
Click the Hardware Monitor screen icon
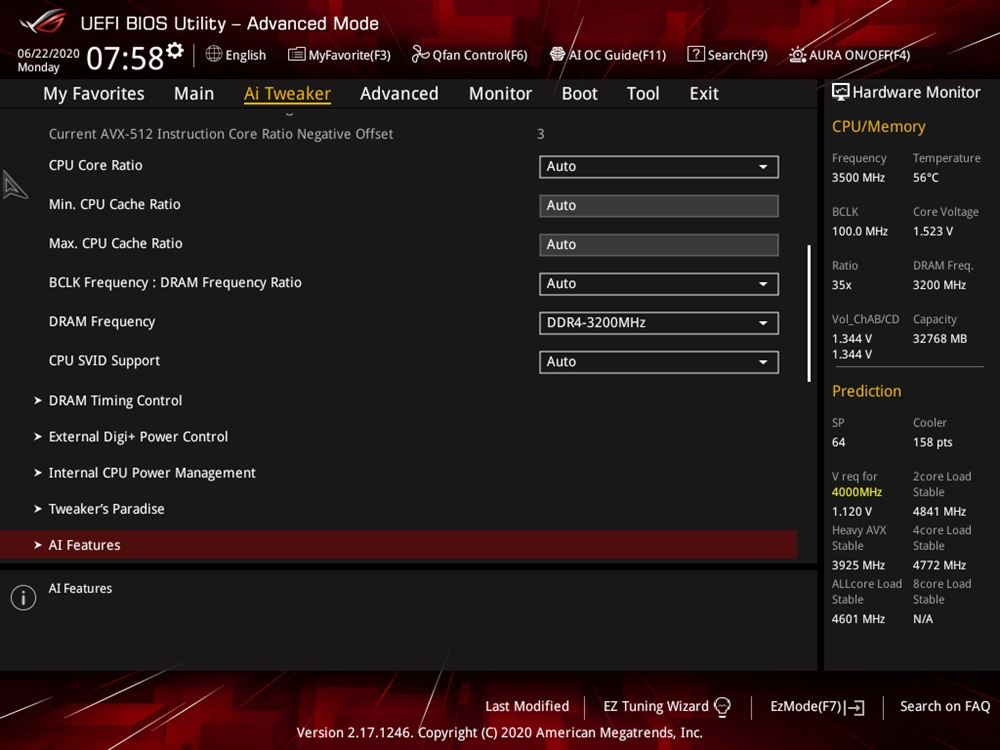[841, 92]
